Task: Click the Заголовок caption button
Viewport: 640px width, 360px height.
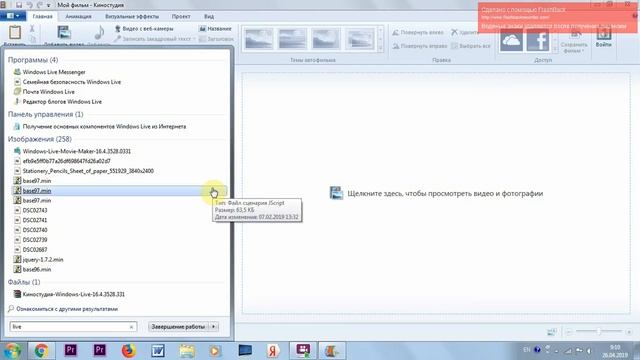Action: click(x=216, y=39)
